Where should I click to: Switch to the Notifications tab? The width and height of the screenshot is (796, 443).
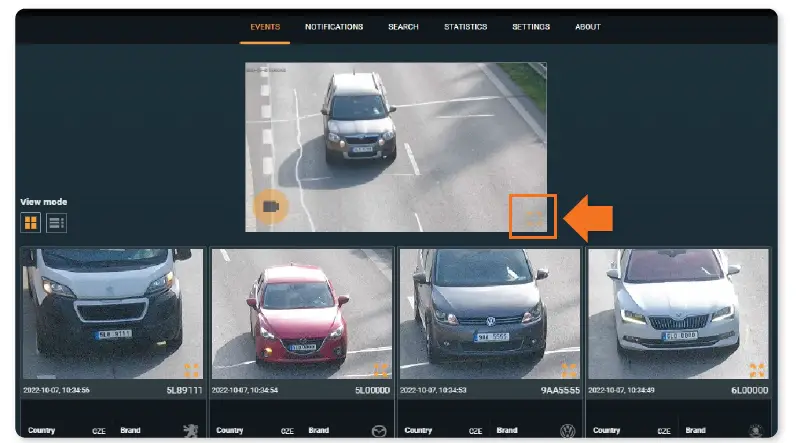334,27
